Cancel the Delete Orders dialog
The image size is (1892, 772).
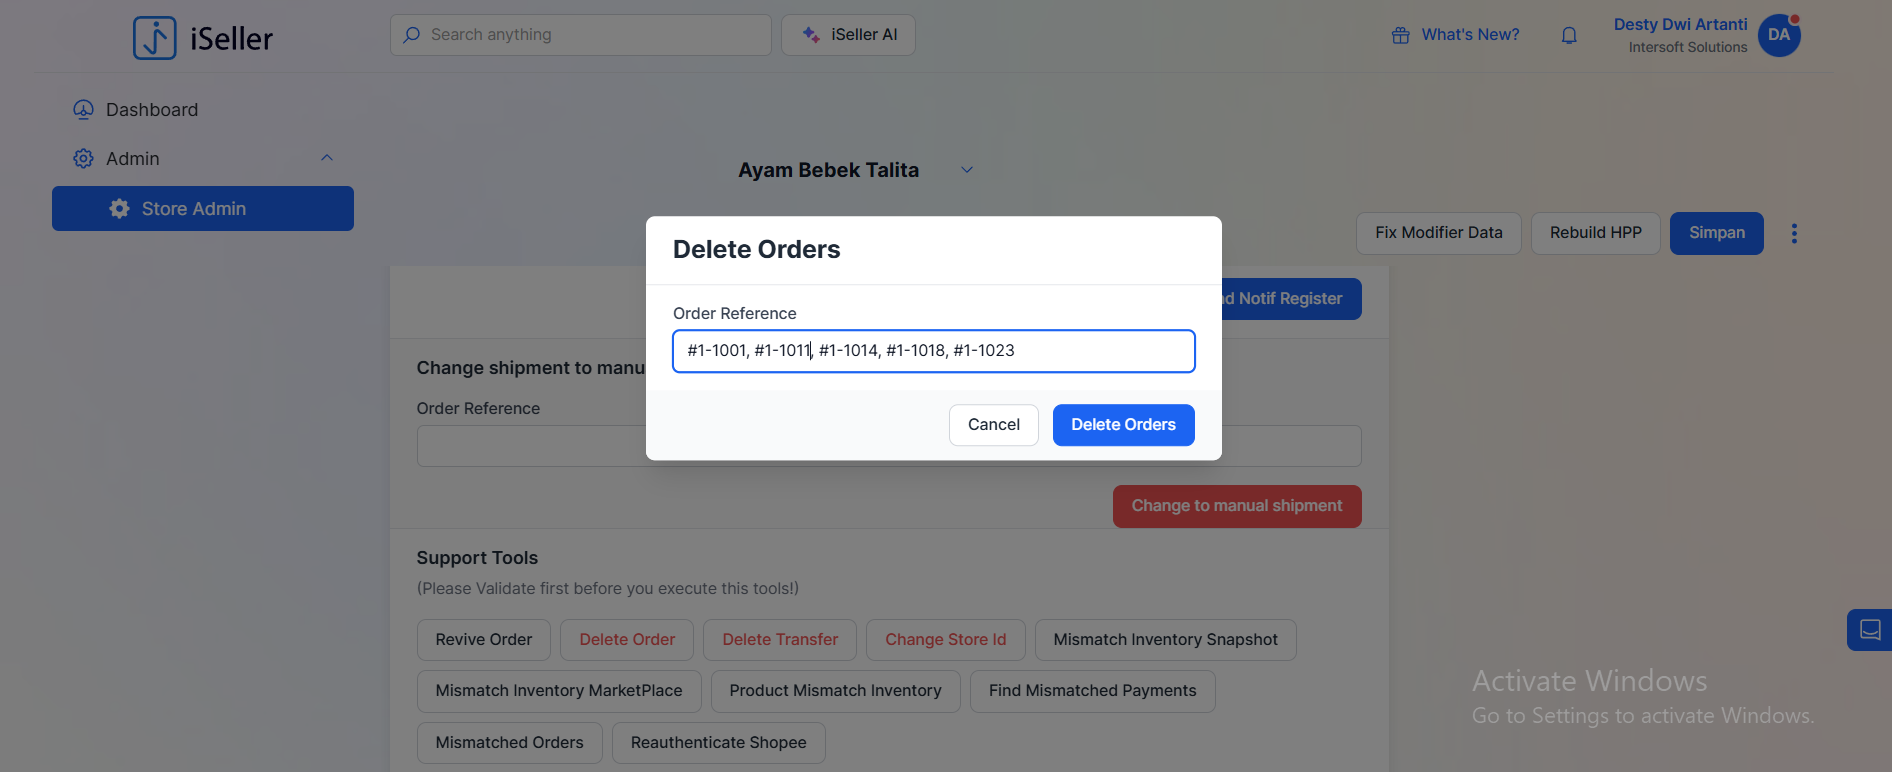(993, 425)
